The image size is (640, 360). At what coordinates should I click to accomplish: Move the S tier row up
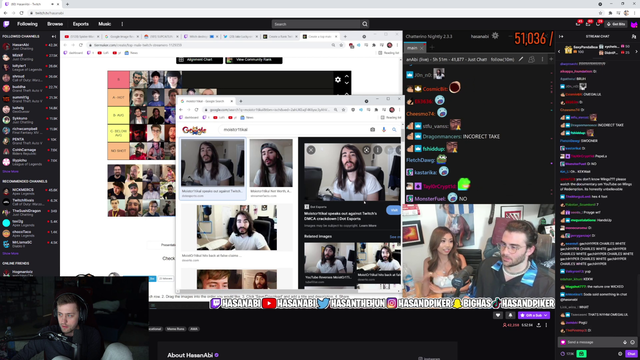[x=347, y=76]
